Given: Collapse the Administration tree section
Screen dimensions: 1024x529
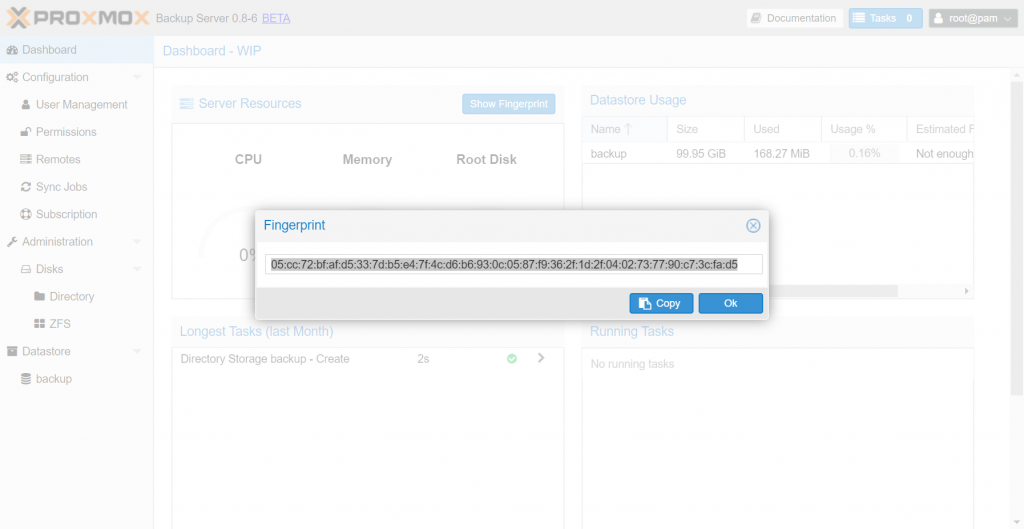Looking at the screenshot, I should (x=136, y=242).
